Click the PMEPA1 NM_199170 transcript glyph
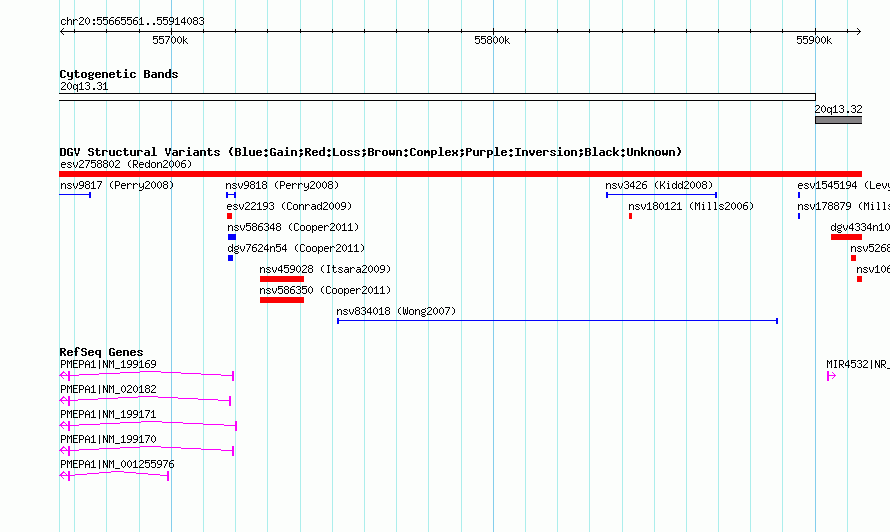Image resolution: width=890 pixels, height=532 pixels. pos(146,450)
